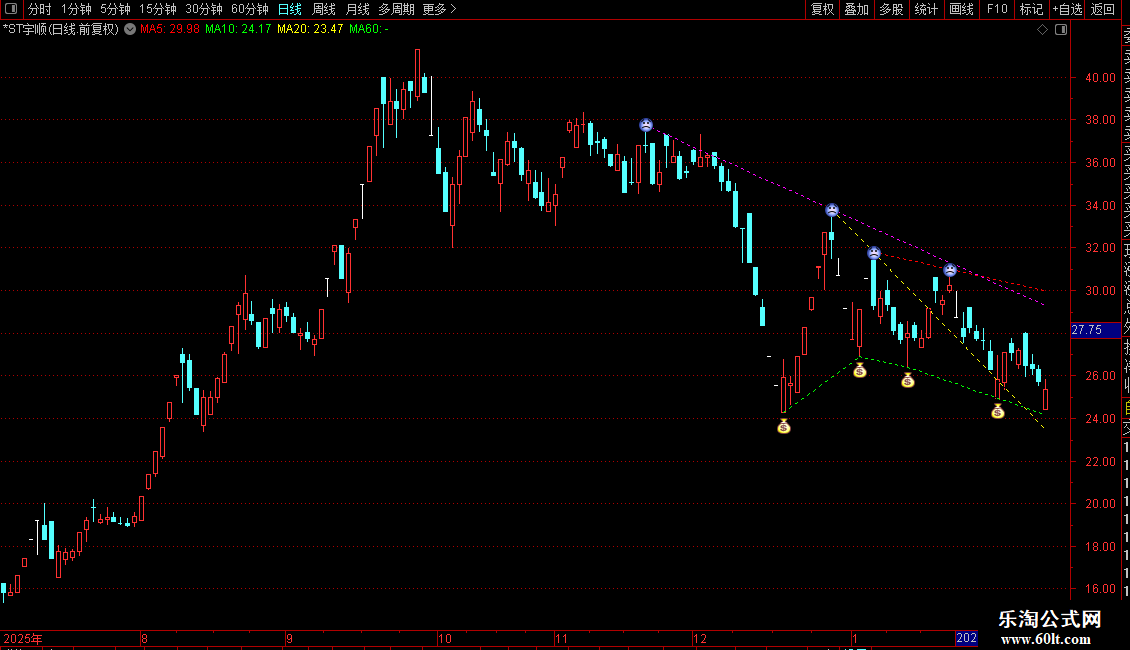This screenshot has height=650, width=1130.
Task: Click the sad face marker starting the magenta trendline
Action: pyautogui.click(x=646, y=125)
